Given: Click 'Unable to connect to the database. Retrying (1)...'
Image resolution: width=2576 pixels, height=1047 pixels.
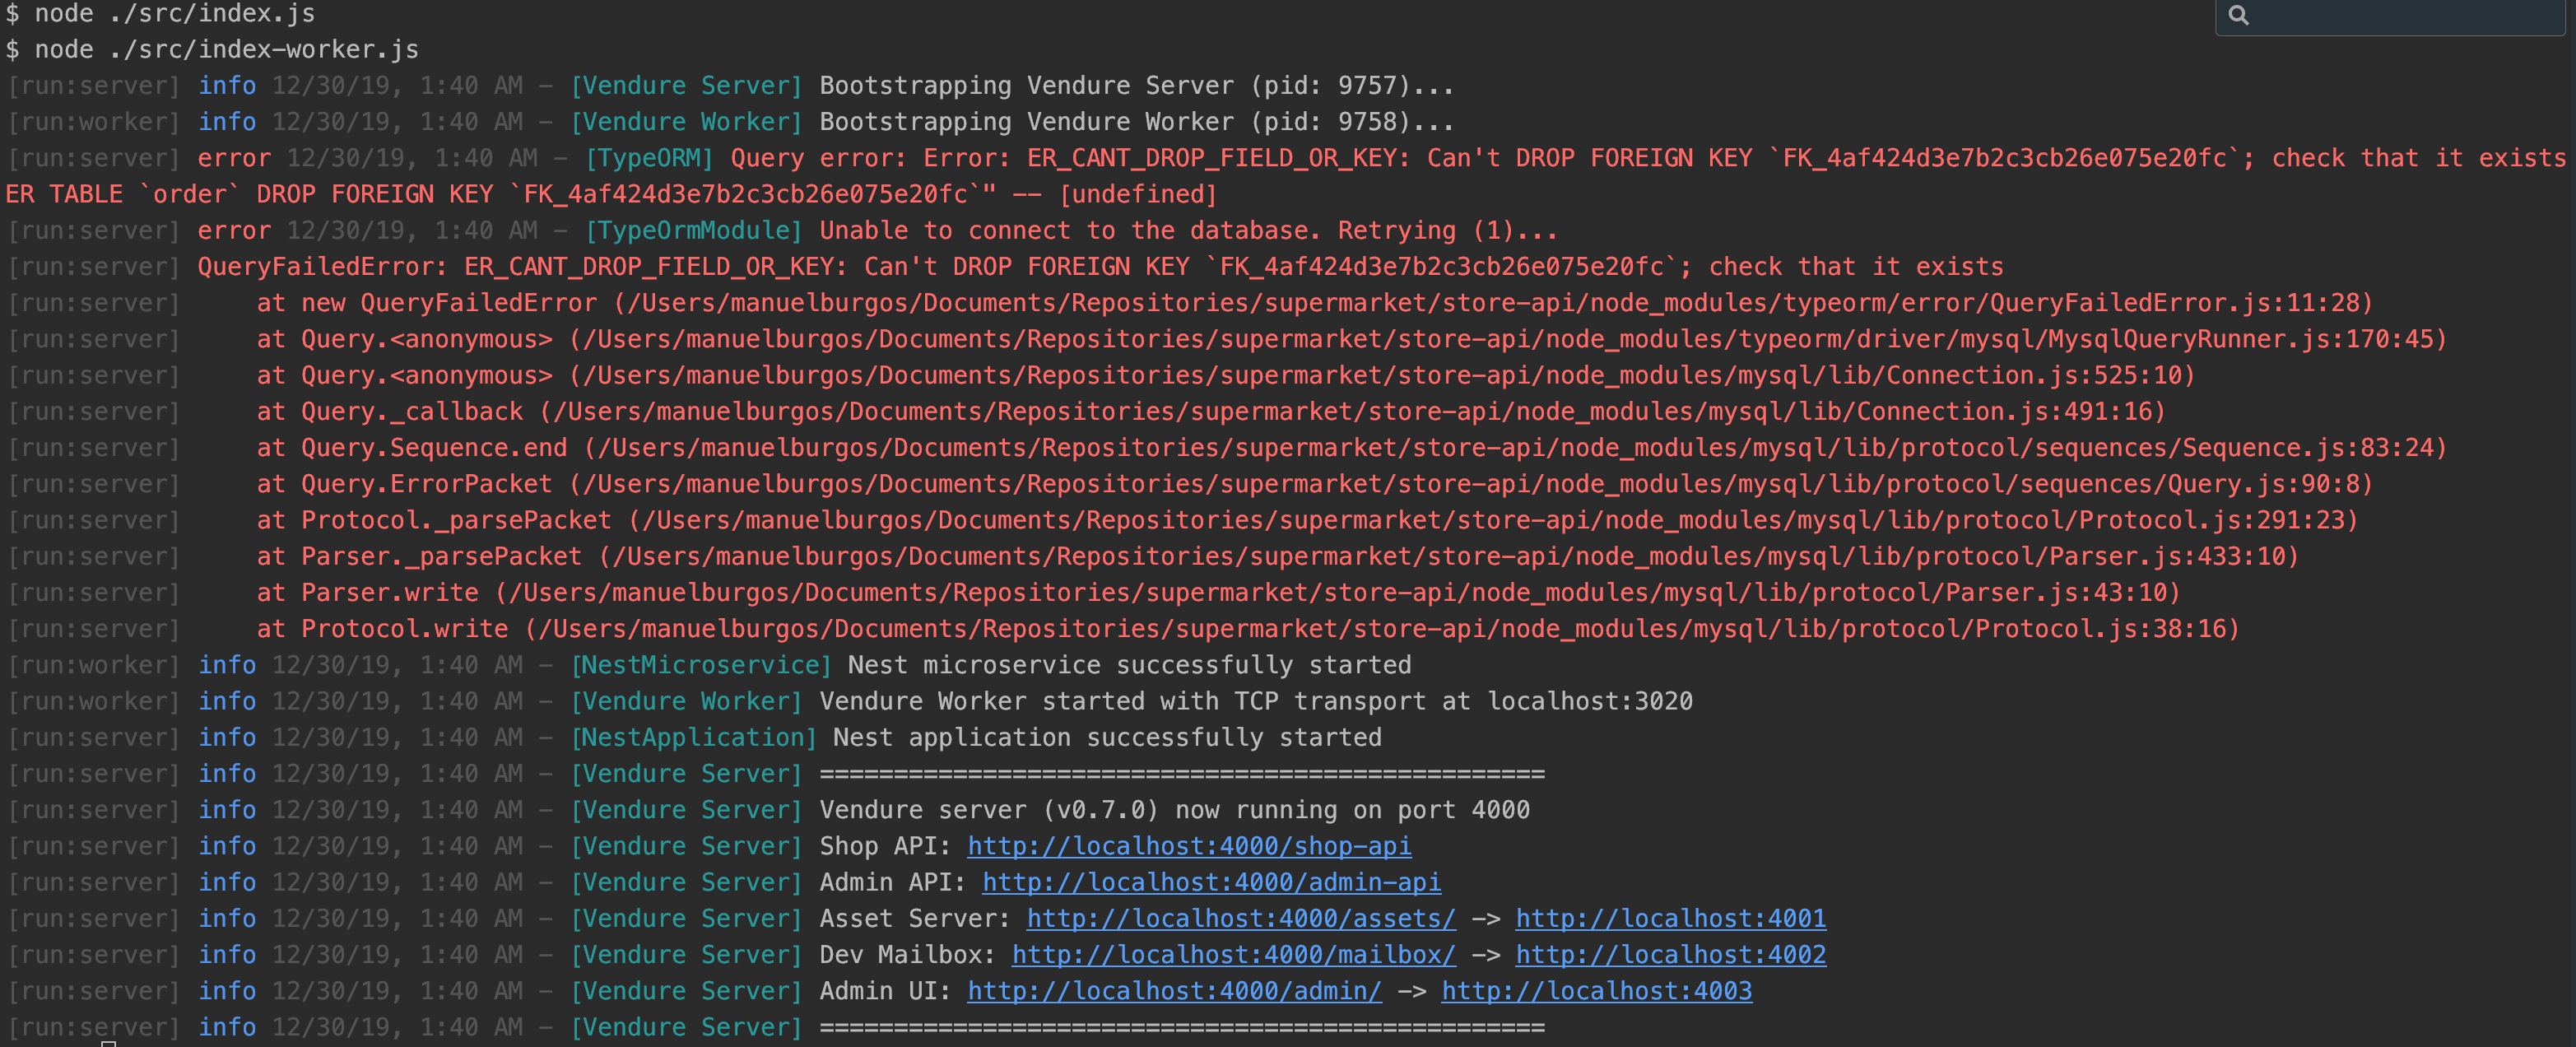Looking at the screenshot, I should pyautogui.click(x=1188, y=231).
